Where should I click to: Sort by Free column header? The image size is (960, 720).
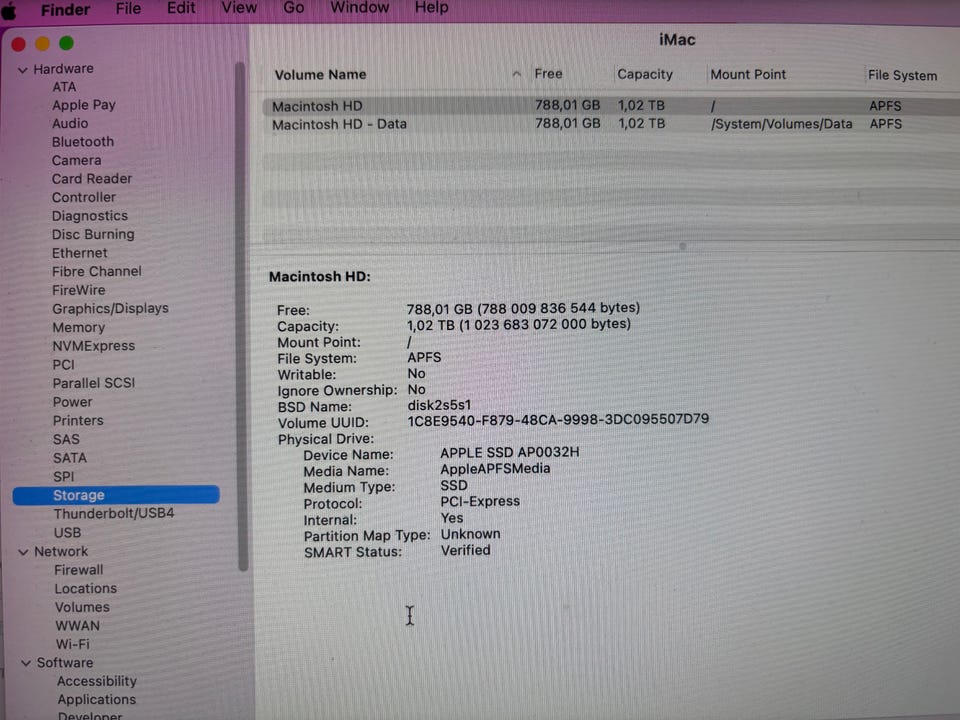click(548, 74)
